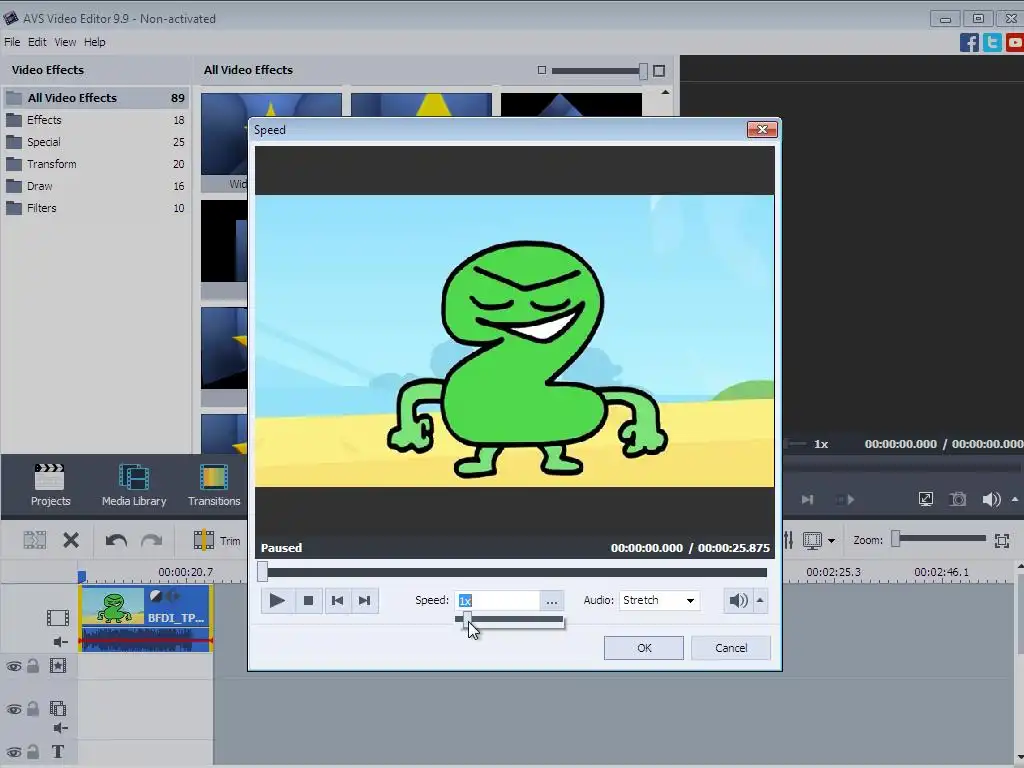Open Facebook link icon
This screenshot has width=1024, height=768.
pos(969,42)
